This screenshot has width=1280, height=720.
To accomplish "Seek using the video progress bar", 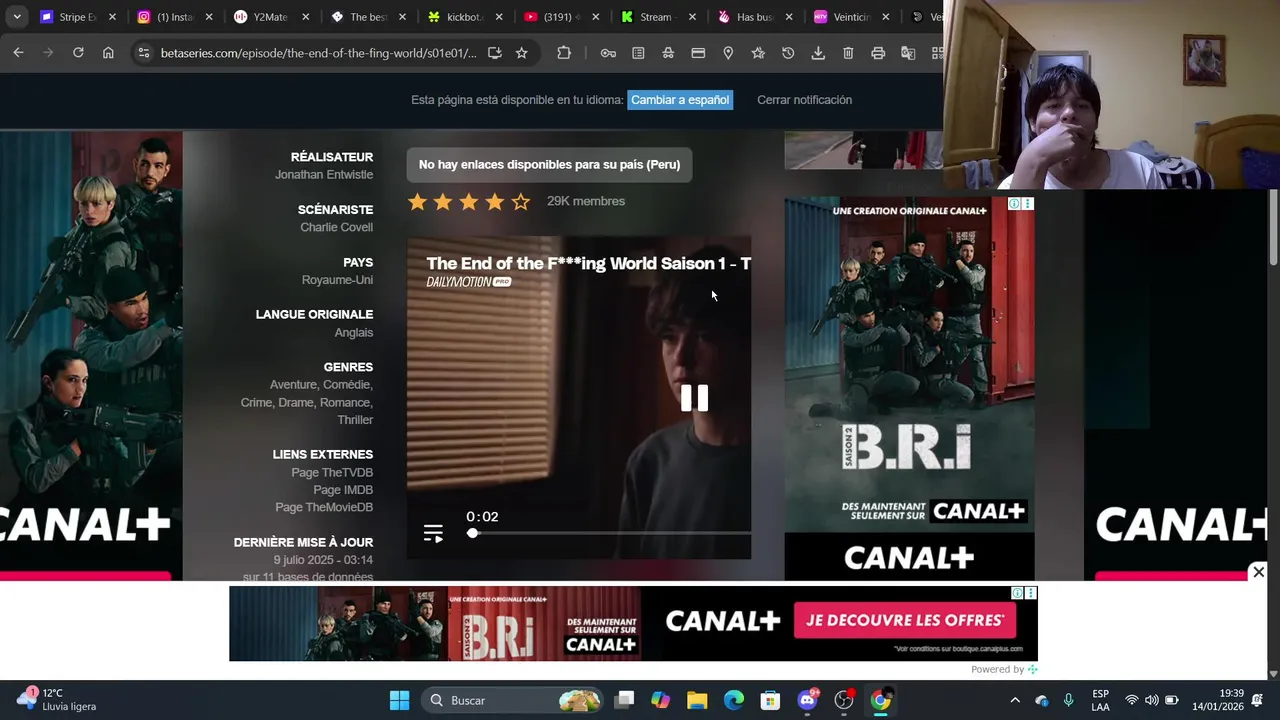I will tap(609, 534).
